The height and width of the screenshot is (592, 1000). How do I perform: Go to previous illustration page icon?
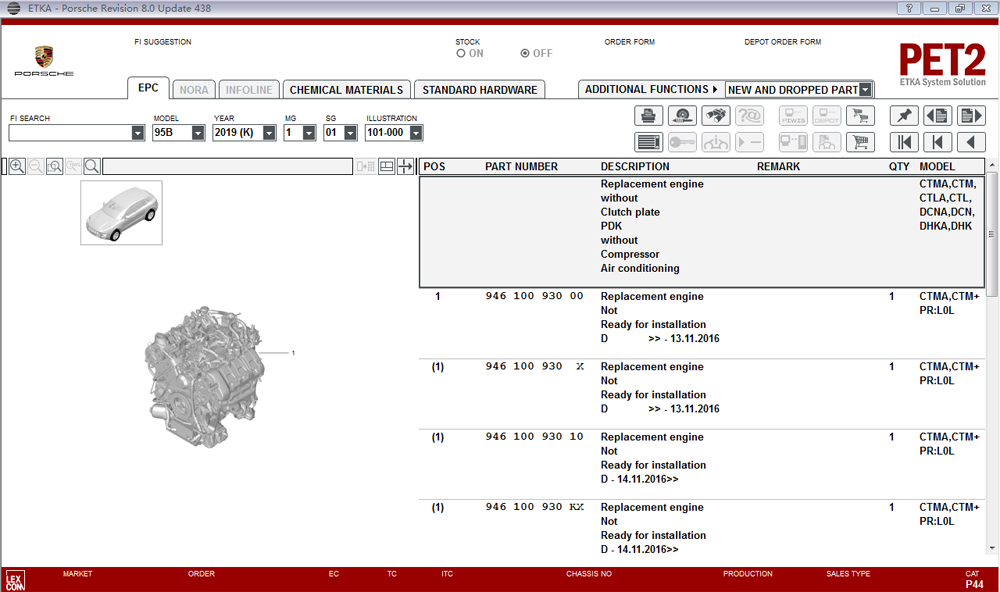click(x=938, y=115)
